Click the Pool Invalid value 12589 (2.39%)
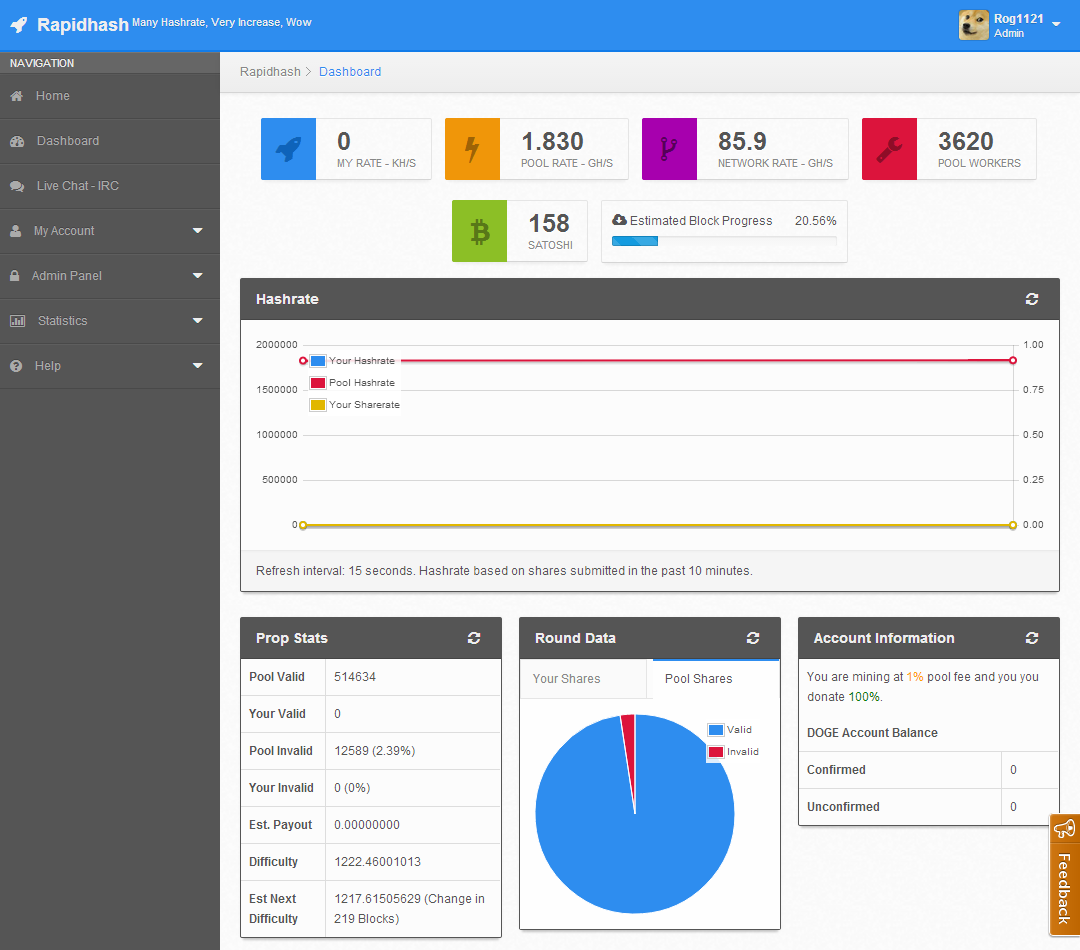Image resolution: width=1080 pixels, height=950 pixels. click(x=375, y=751)
